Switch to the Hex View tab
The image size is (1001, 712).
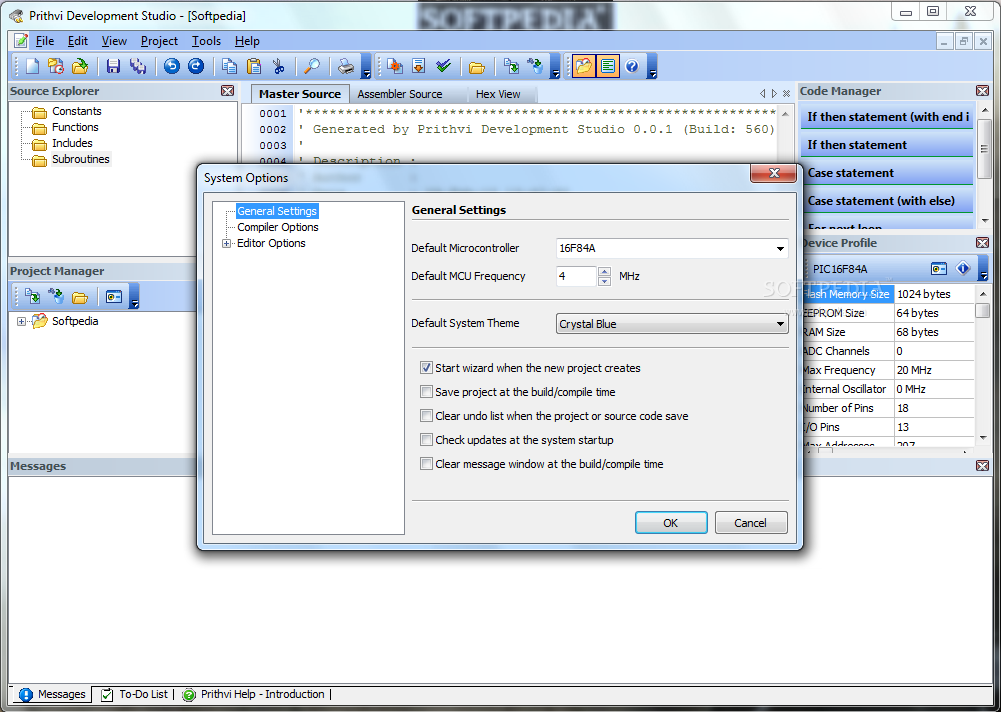[x=498, y=95]
